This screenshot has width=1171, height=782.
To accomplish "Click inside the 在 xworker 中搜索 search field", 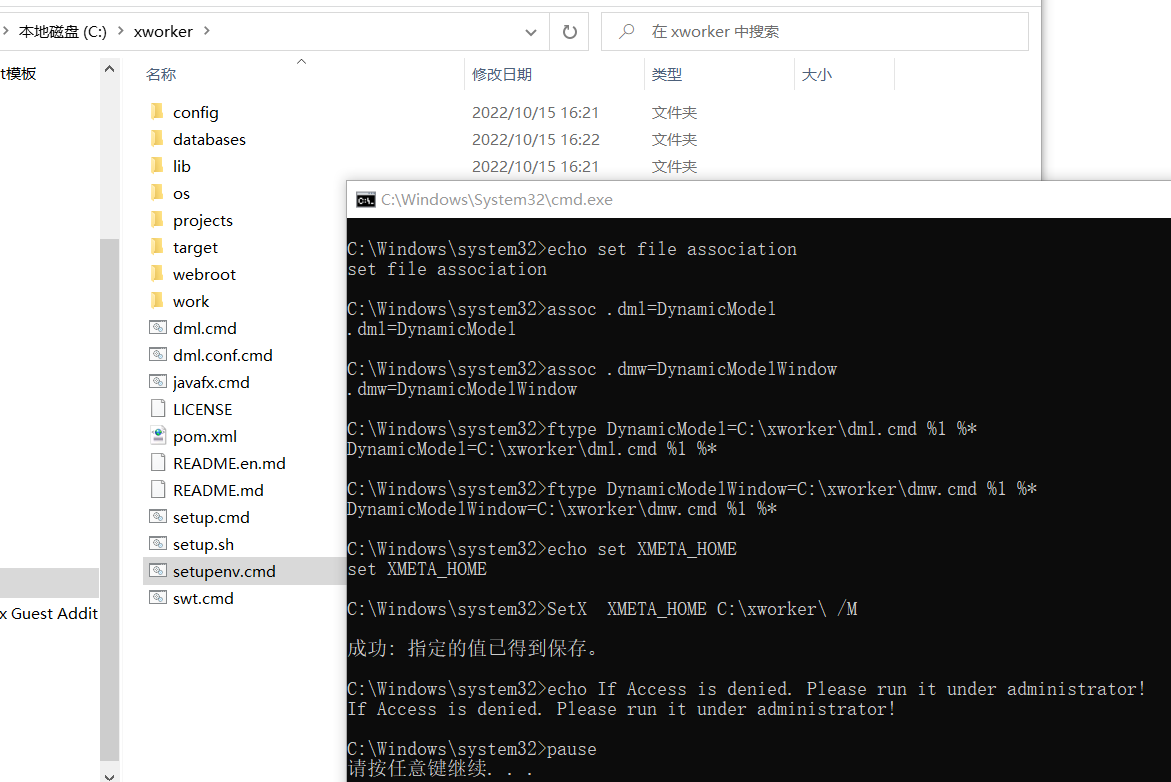I will coord(720,31).
